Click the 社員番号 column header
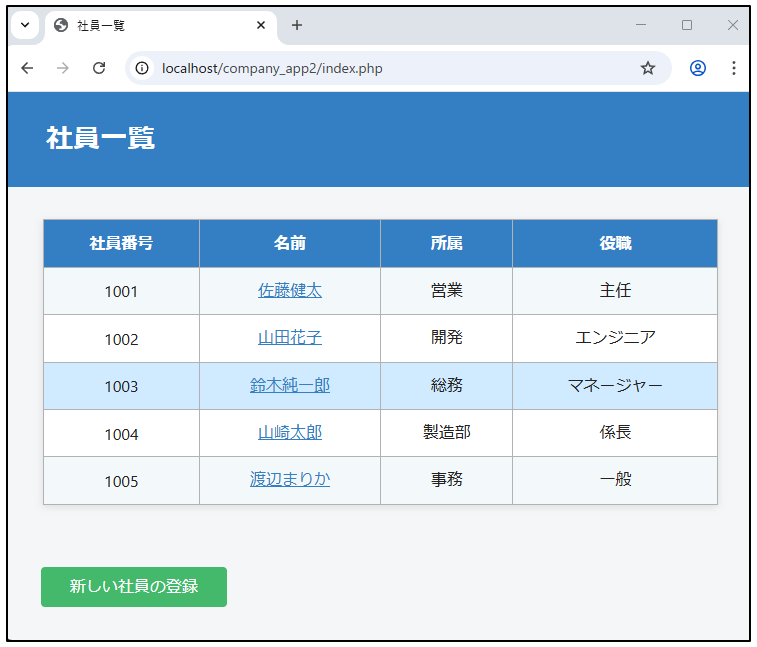 pos(121,243)
